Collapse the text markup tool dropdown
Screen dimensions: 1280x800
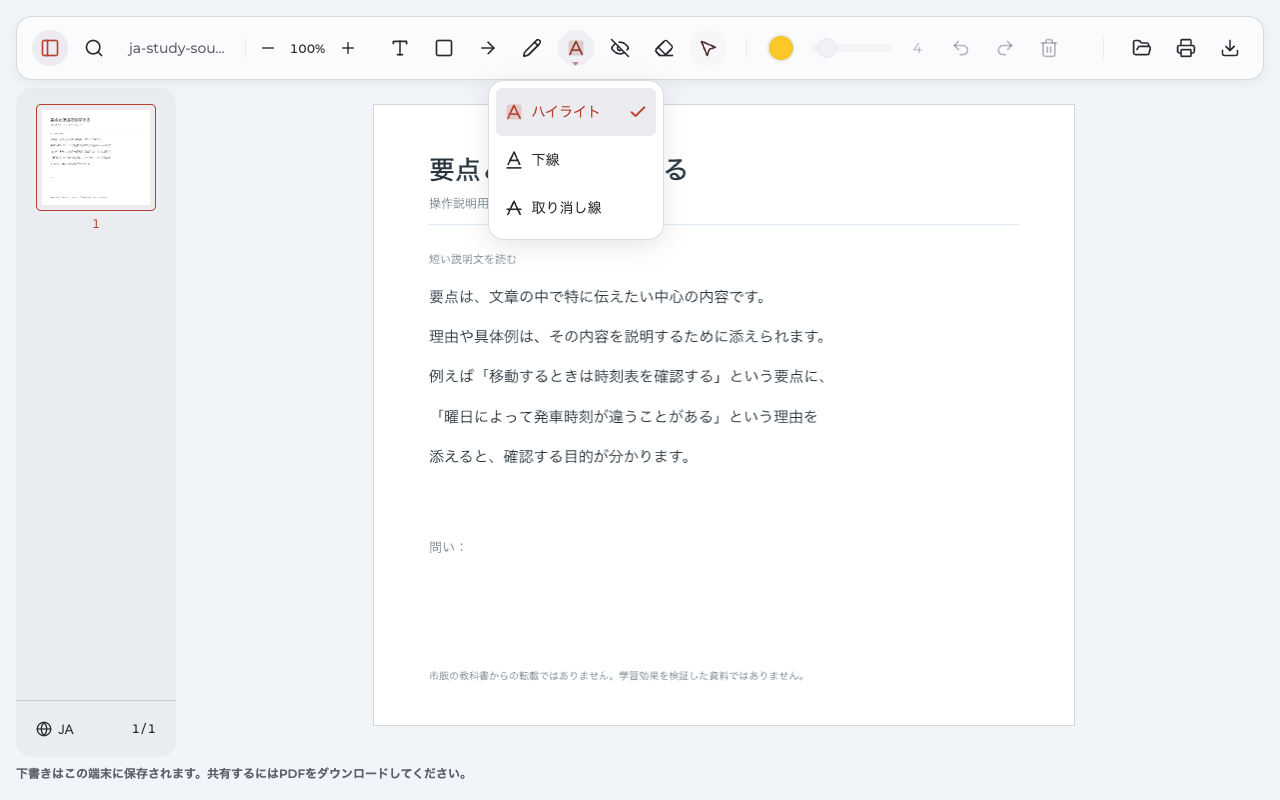(576, 48)
